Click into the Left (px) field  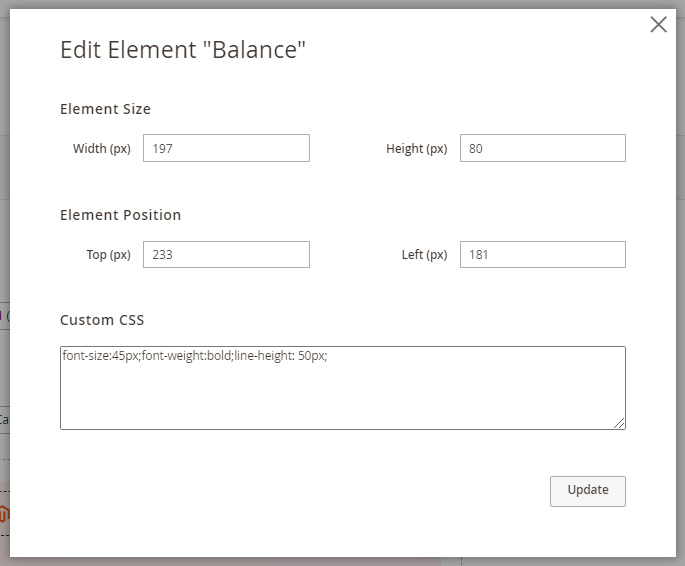tap(543, 254)
